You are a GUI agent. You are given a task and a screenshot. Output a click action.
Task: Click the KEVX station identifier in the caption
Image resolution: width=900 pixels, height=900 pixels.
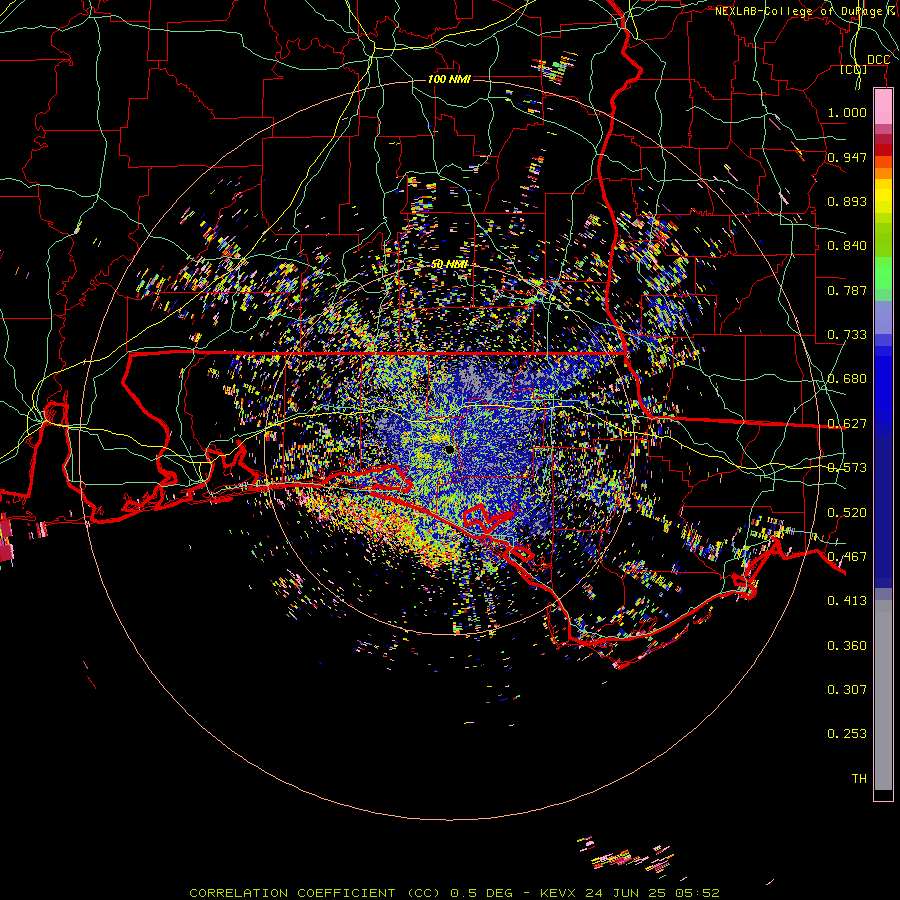point(560,893)
